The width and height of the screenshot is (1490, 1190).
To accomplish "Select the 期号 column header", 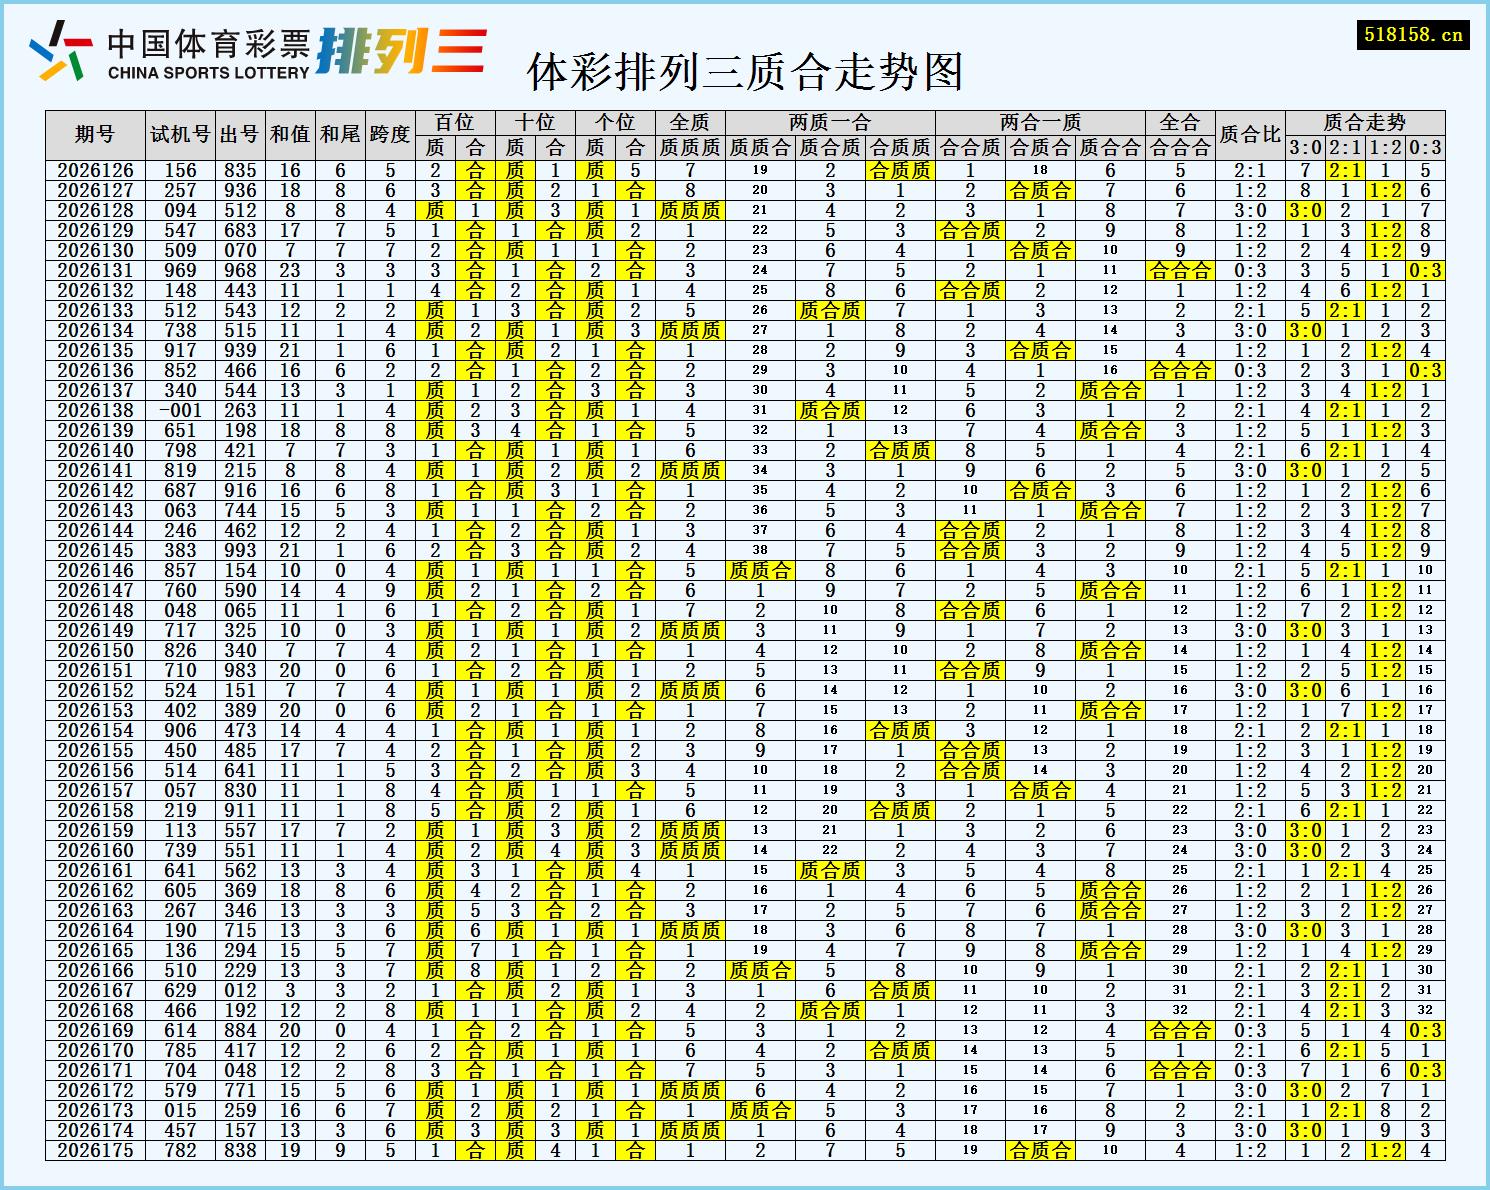I will pos(95,135).
